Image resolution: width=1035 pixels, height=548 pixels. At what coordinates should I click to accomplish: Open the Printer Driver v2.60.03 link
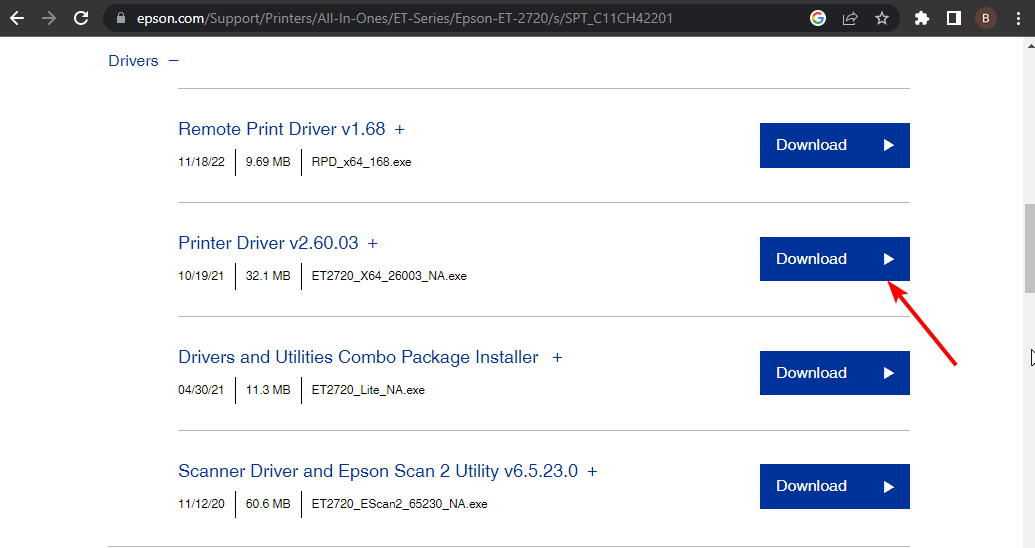[x=268, y=243]
